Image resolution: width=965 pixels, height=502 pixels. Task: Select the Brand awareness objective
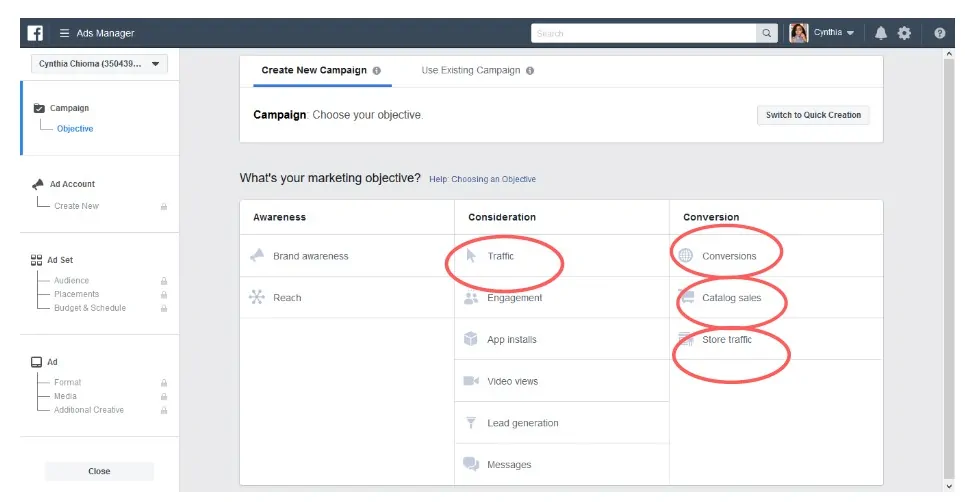[x=347, y=256]
